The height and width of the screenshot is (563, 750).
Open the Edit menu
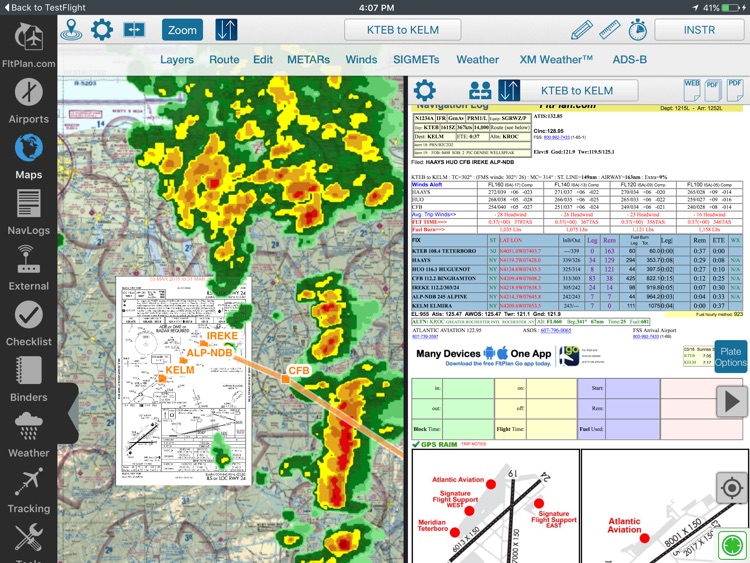[263, 59]
